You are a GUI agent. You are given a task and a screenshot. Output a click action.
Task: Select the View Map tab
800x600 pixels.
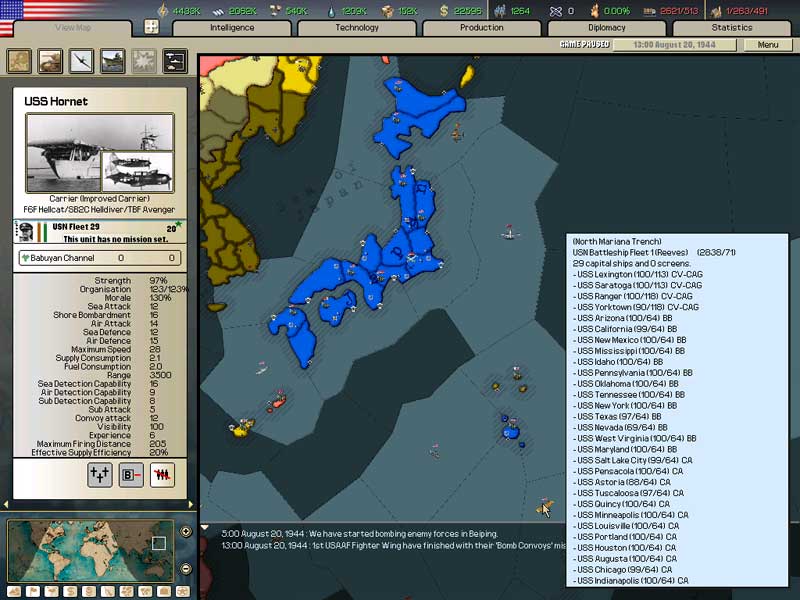pyautogui.click(x=72, y=28)
